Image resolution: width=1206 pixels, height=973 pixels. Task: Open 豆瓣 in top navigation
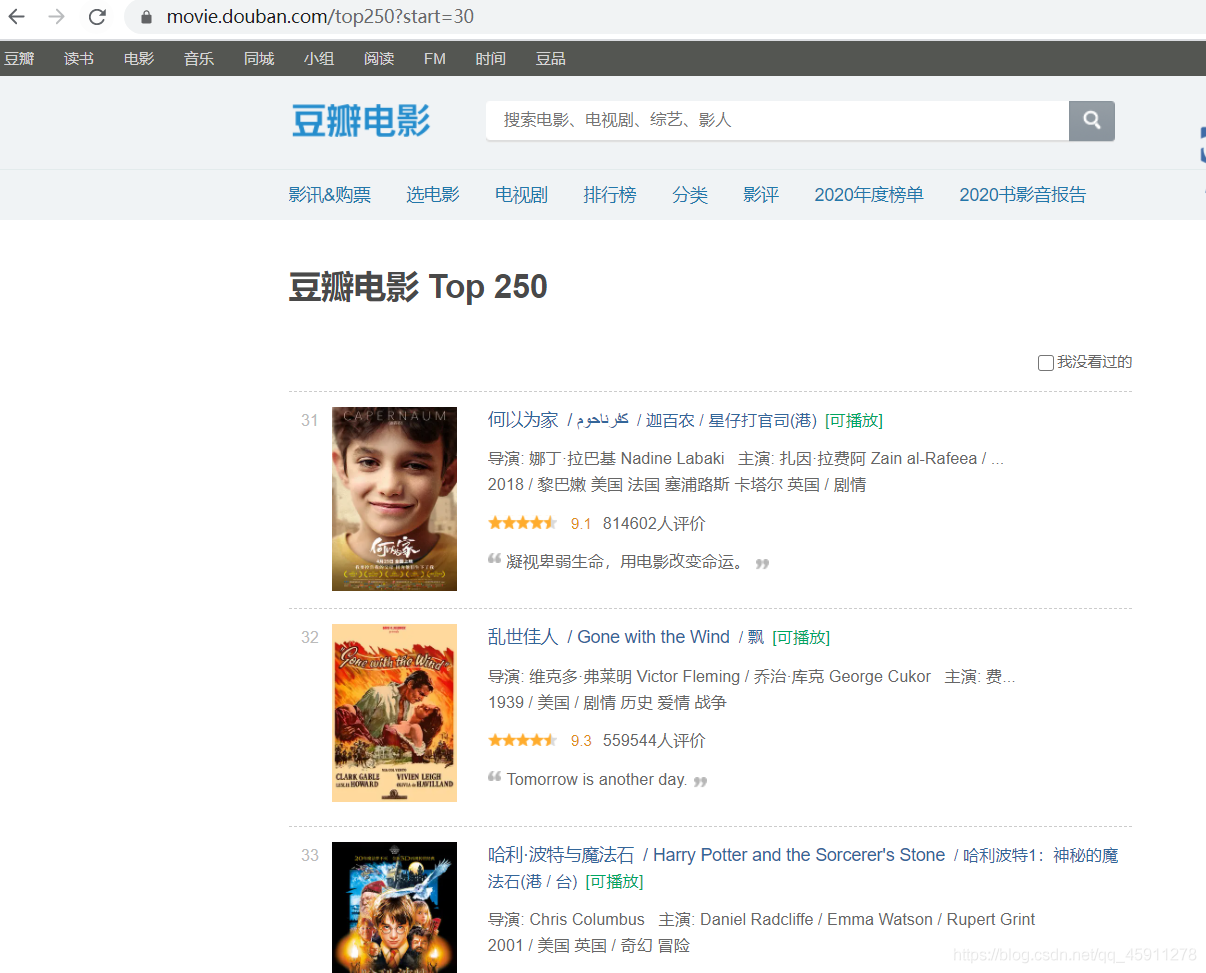[19, 58]
